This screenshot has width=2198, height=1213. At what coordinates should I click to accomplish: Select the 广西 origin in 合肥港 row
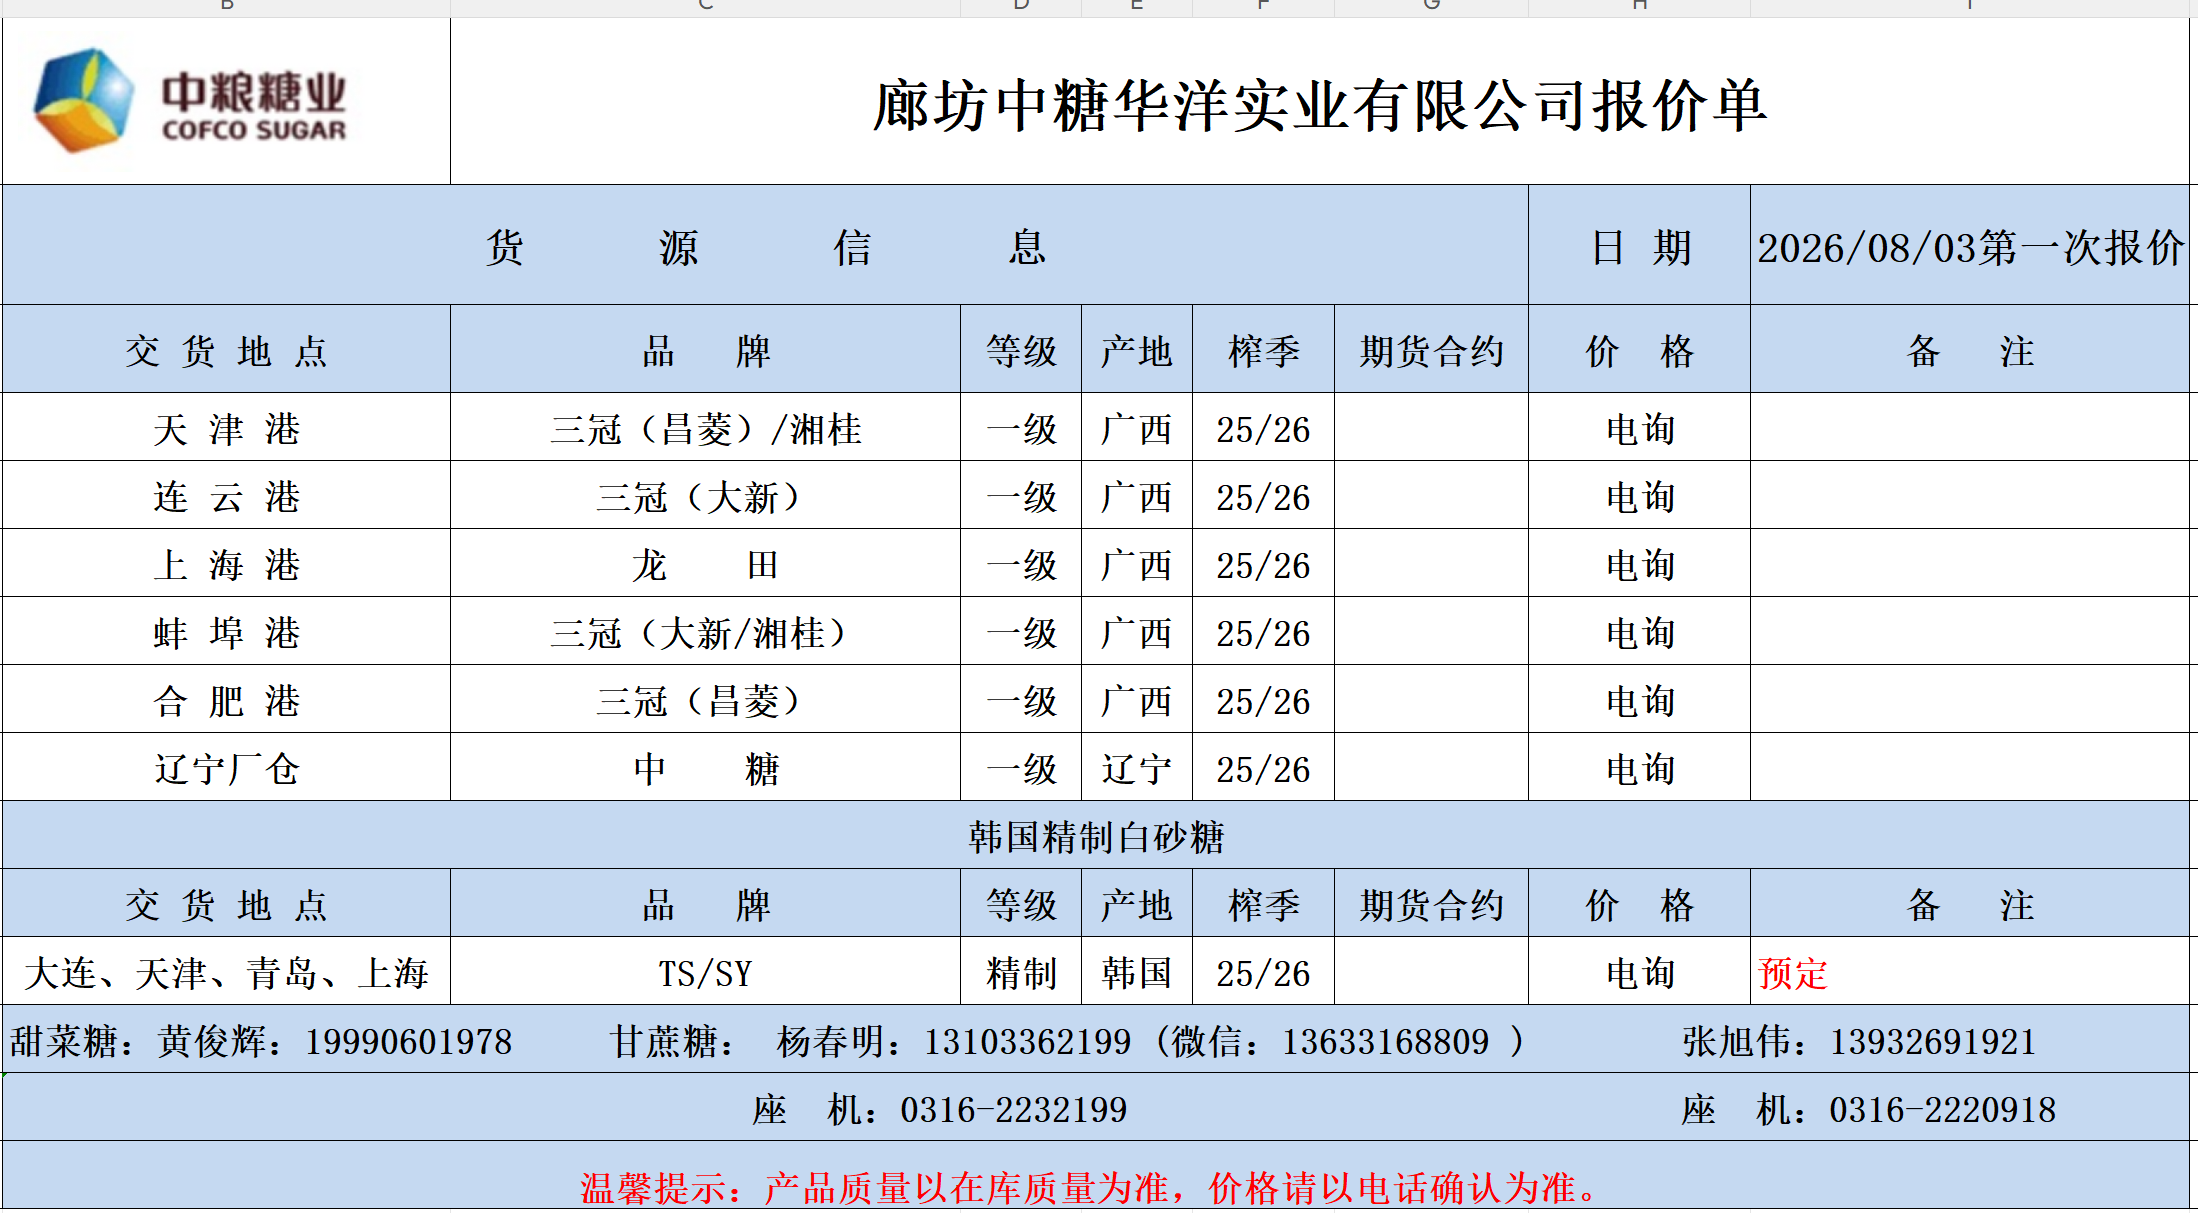point(1137,700)
